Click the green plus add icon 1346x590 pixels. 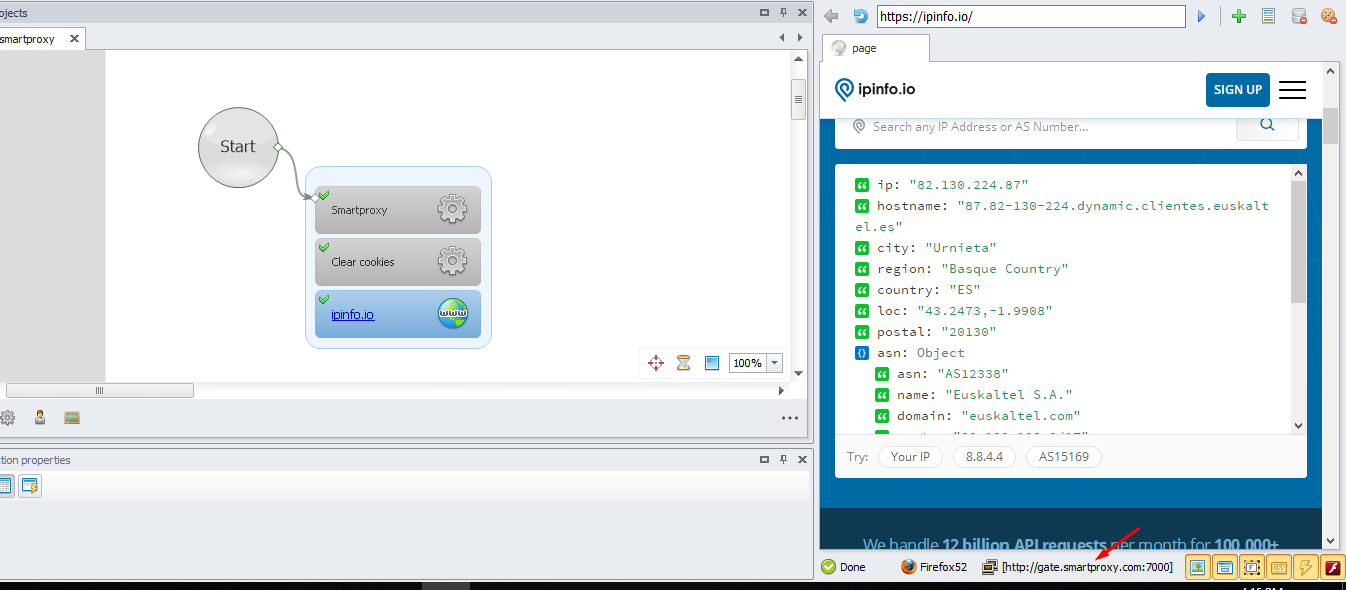click(x=1239, y=16)
